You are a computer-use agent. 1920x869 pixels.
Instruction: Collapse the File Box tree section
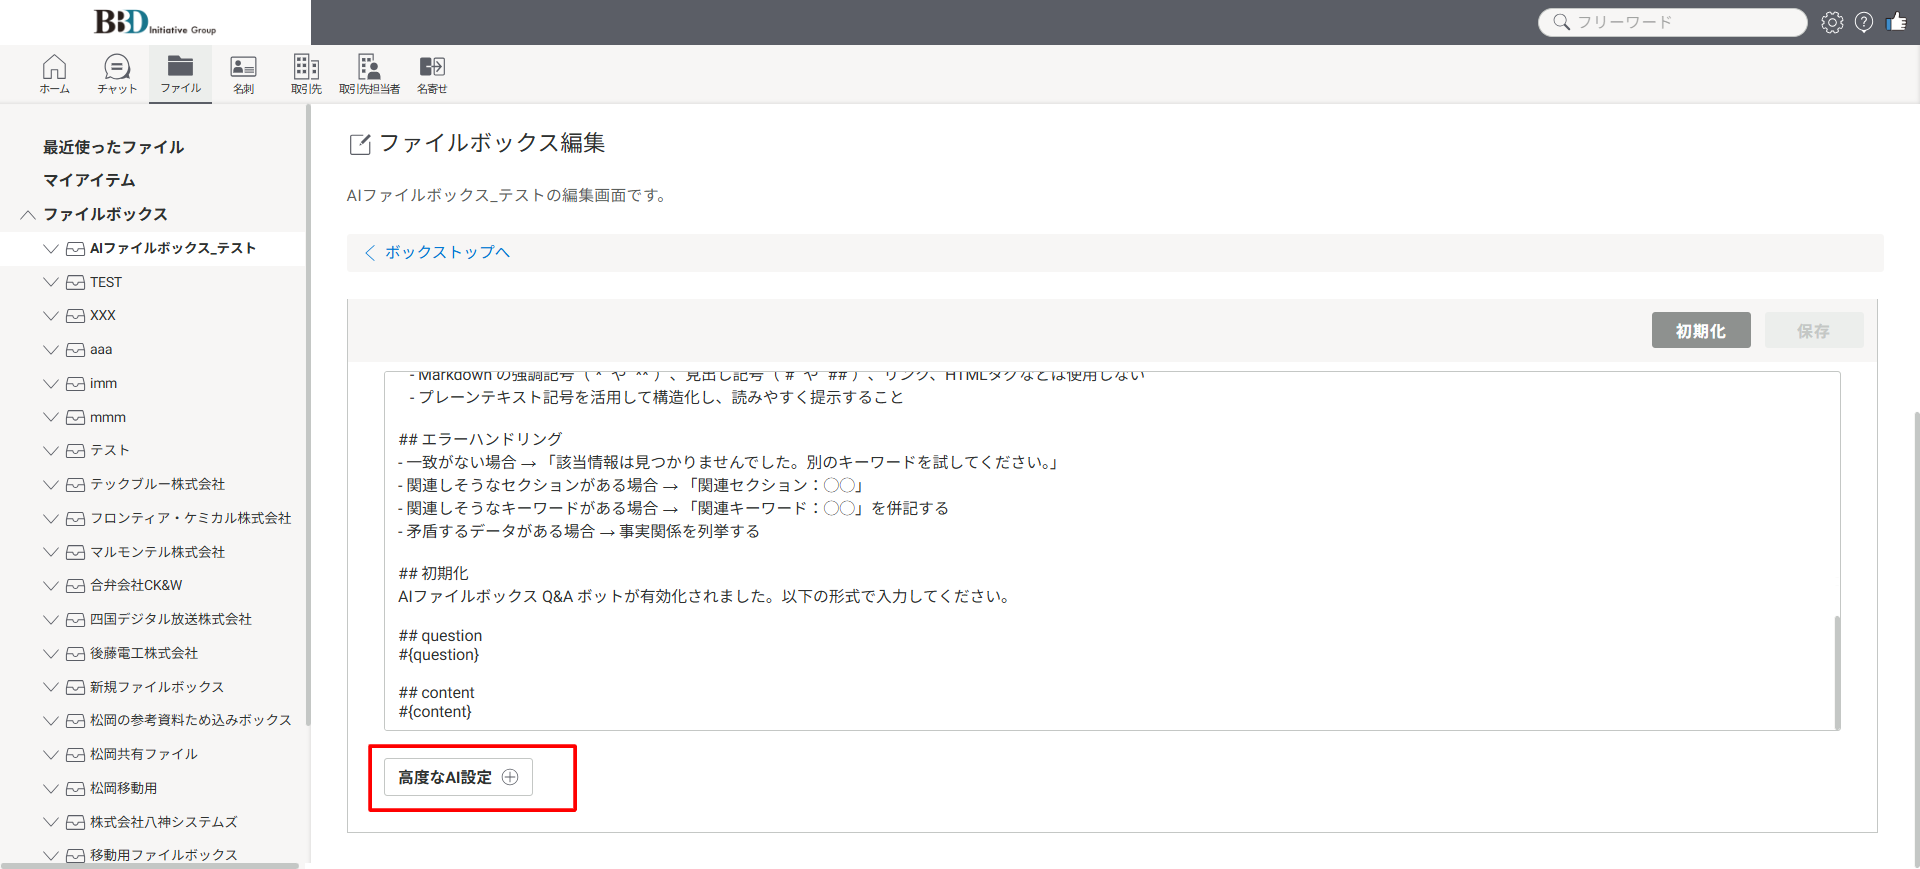(x=28, y=214)
